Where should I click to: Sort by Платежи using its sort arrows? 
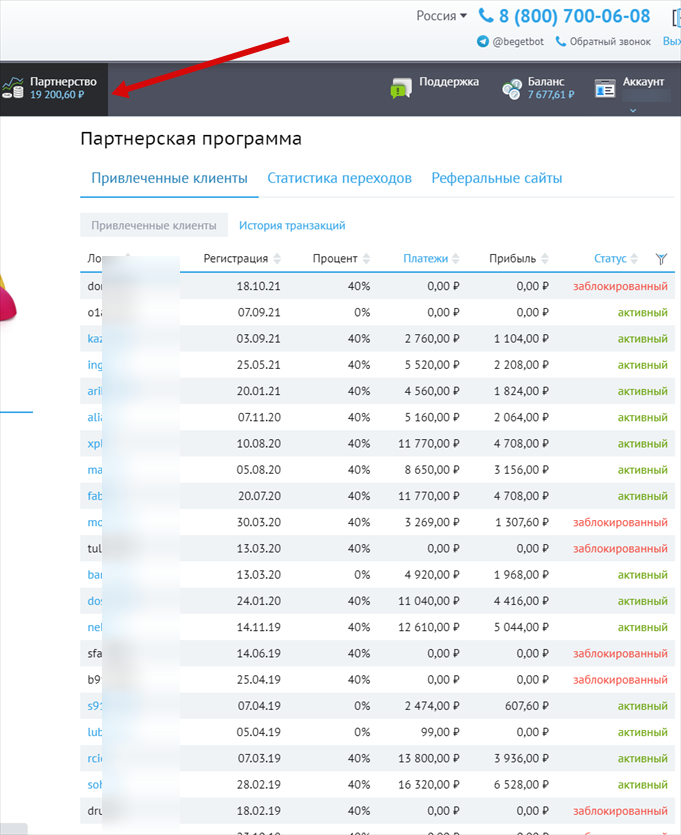(x=456, y=258)
